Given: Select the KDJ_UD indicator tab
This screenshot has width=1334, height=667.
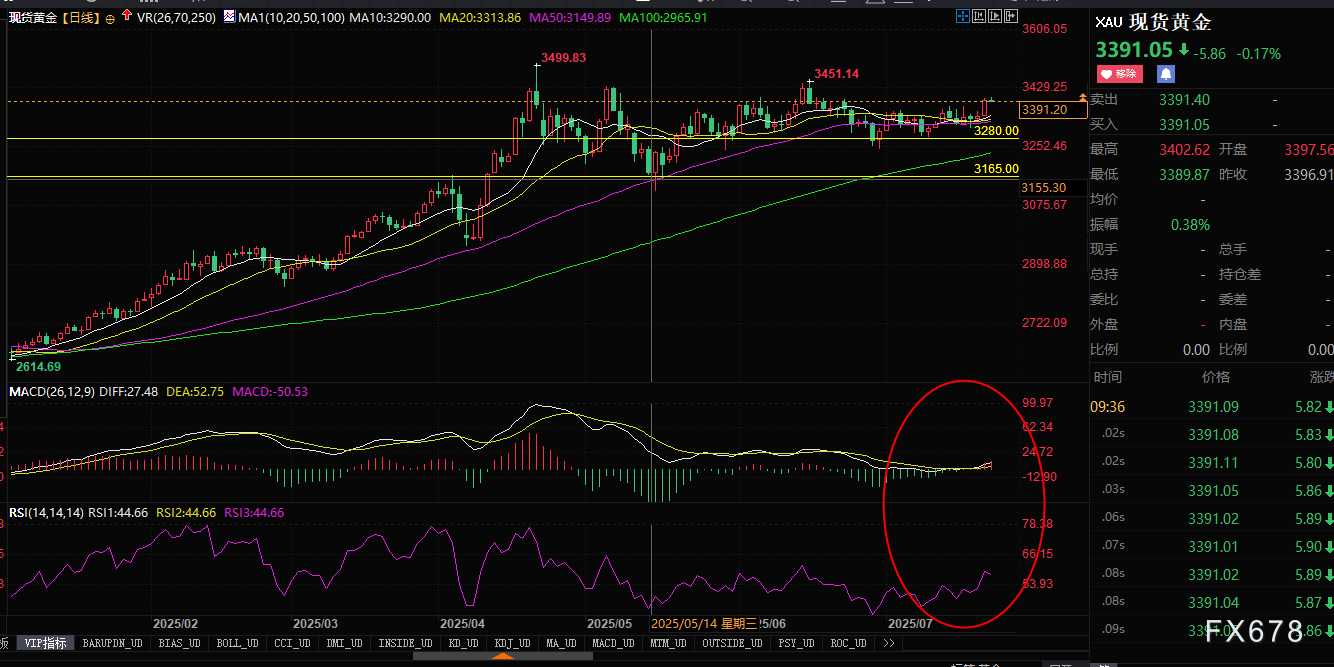Looking at the screenshot, I should click(x=510, y=643).
